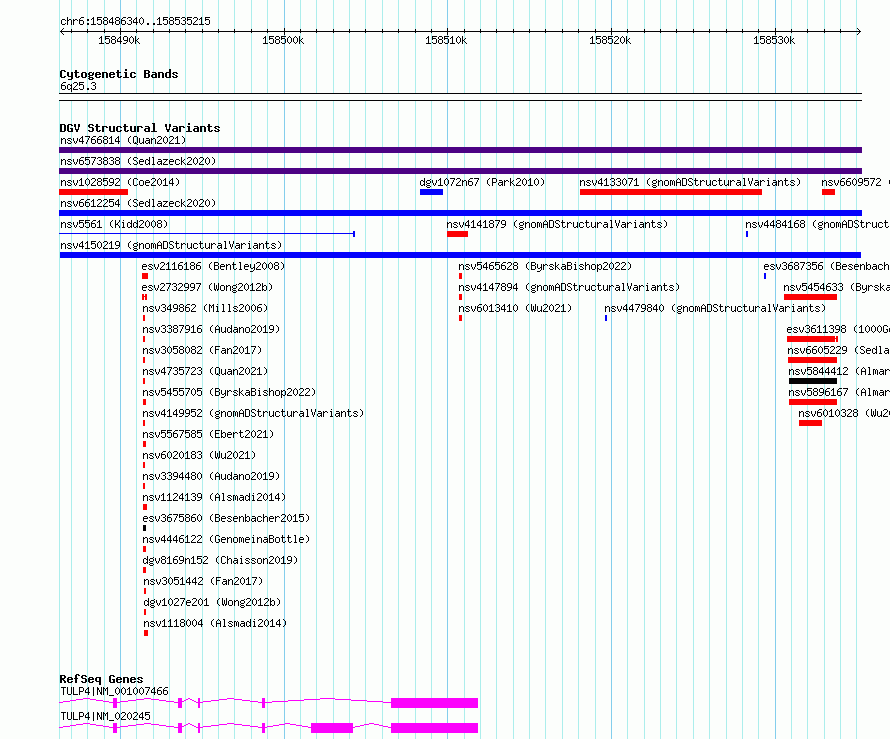Image resolution: width=890 pixels, height=739 pixels.
Task: Click the 158510k ruler position
Action: tap(446, 40)
